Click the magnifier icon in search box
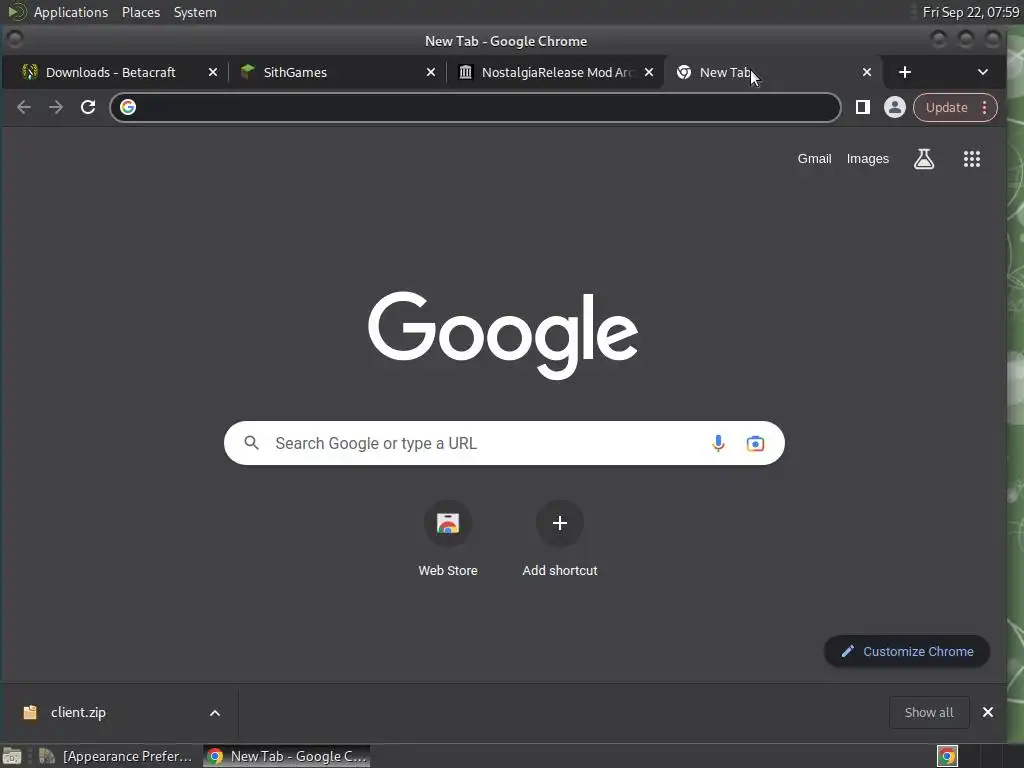The image size is (1024, 768). pos(251,443)
